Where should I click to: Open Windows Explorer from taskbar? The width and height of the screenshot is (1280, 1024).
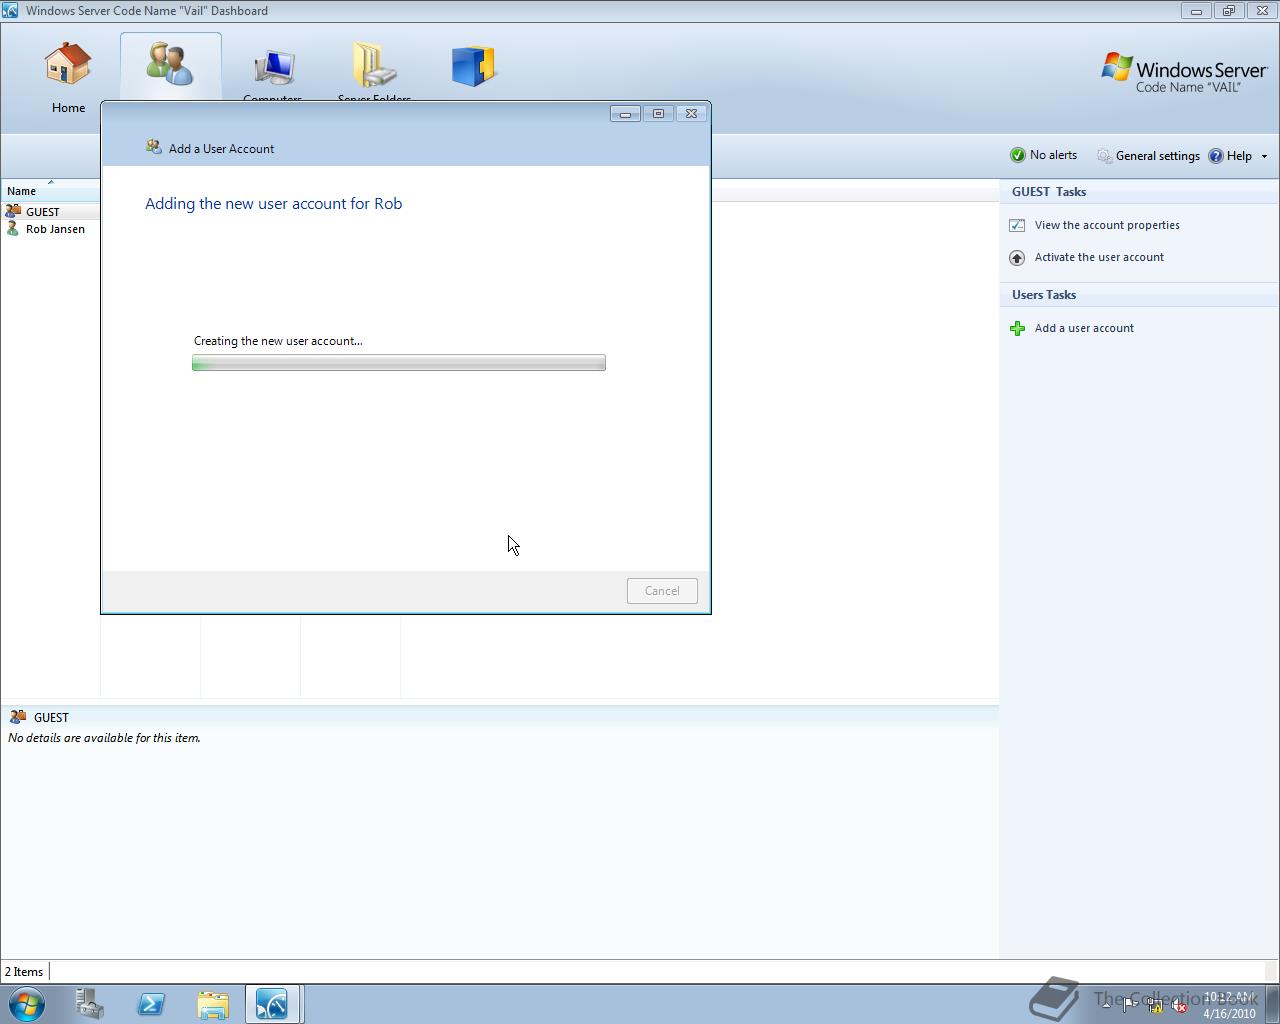tap(213, 1004)
